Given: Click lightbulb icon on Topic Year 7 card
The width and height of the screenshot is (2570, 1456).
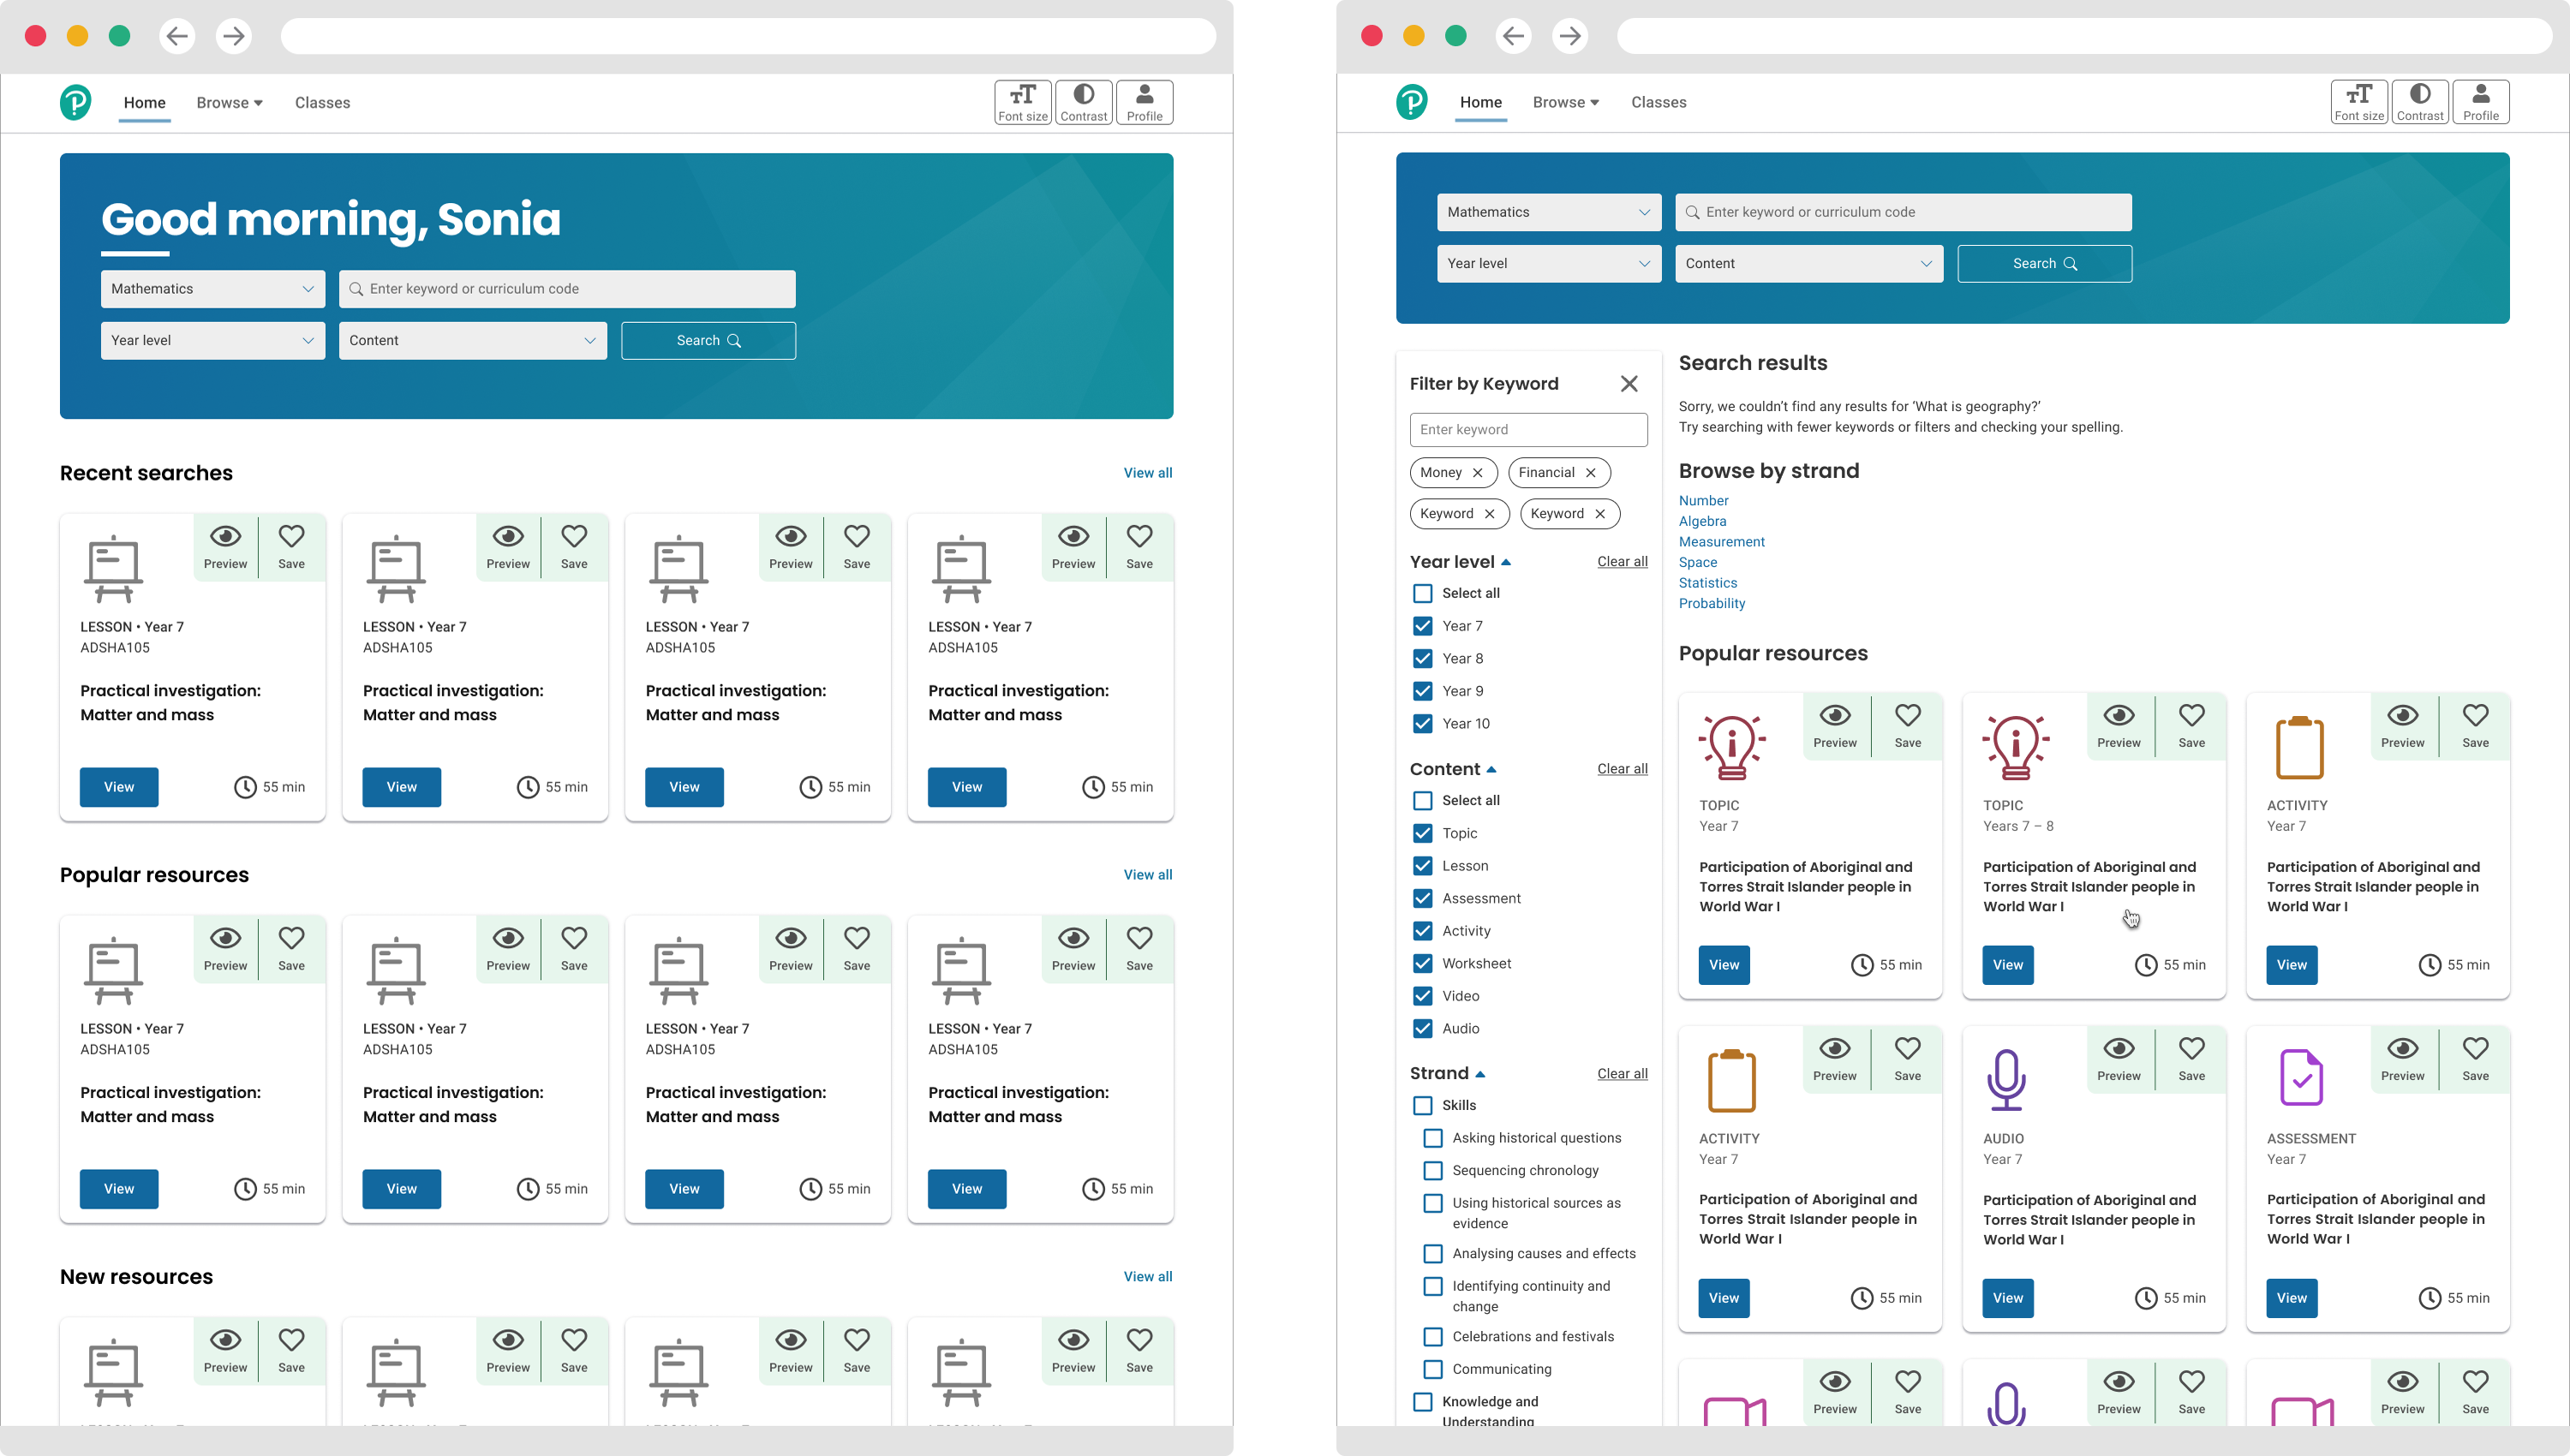Looking at the screenshot, I should point(1731,747).
